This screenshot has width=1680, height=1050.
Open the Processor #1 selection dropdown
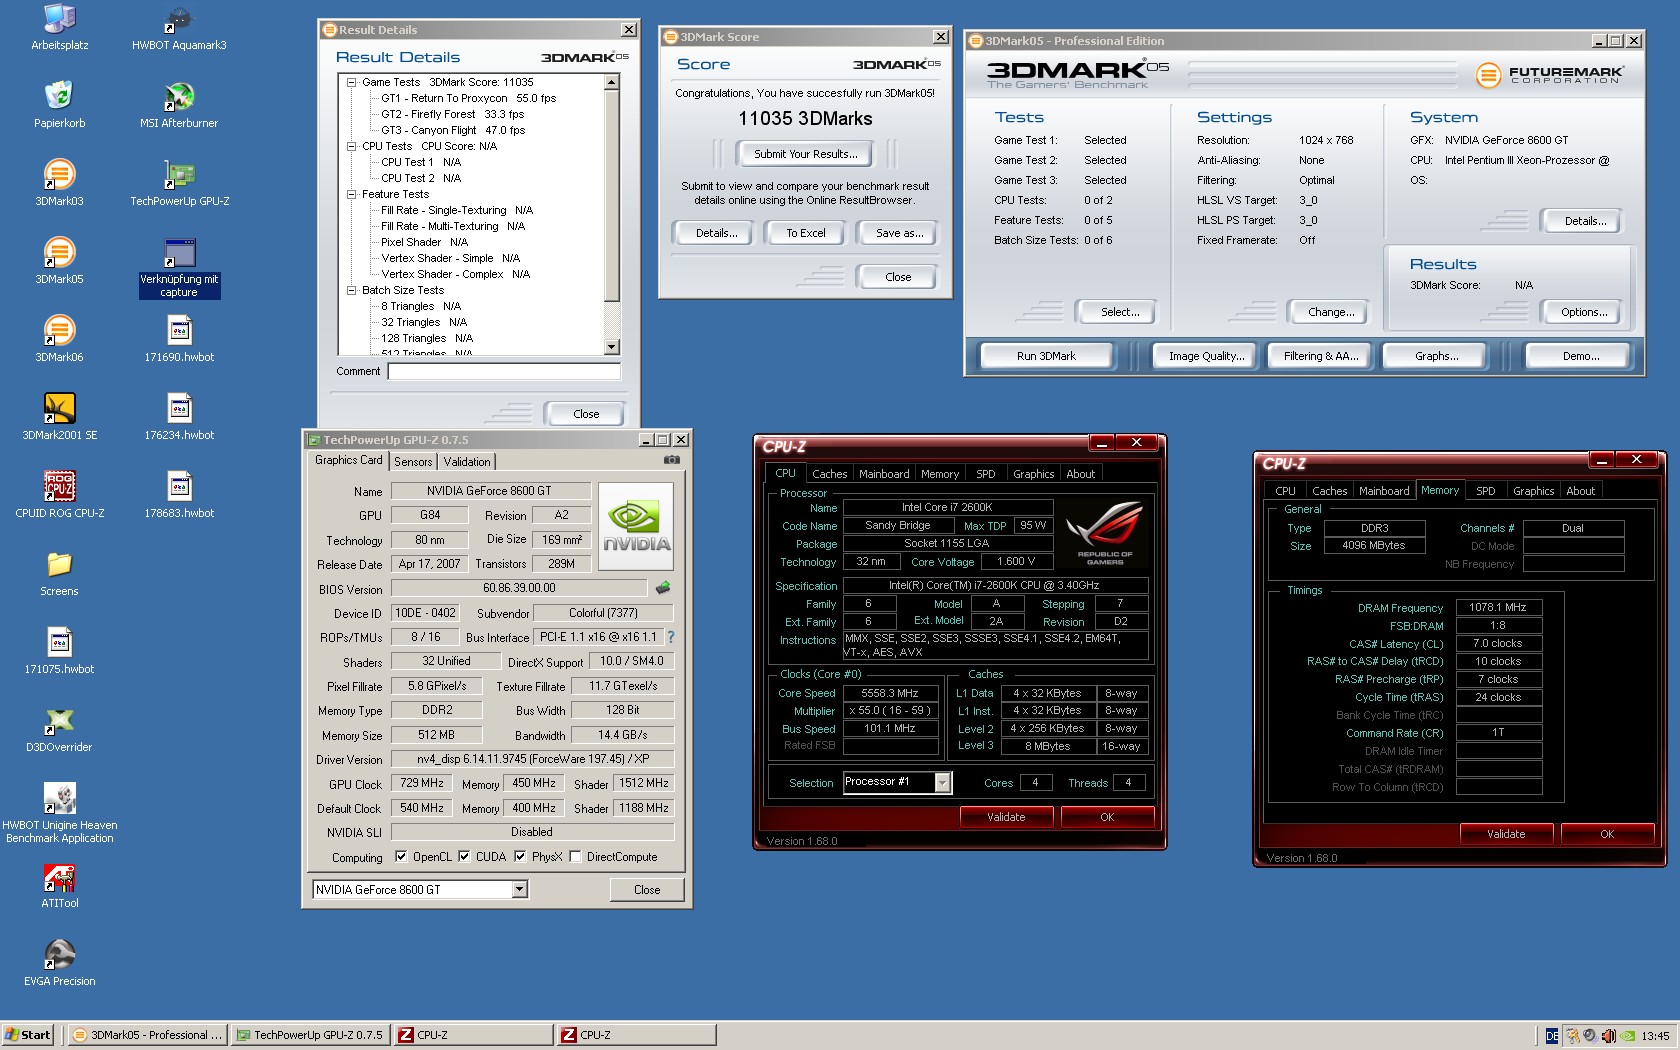click(942, 782)
